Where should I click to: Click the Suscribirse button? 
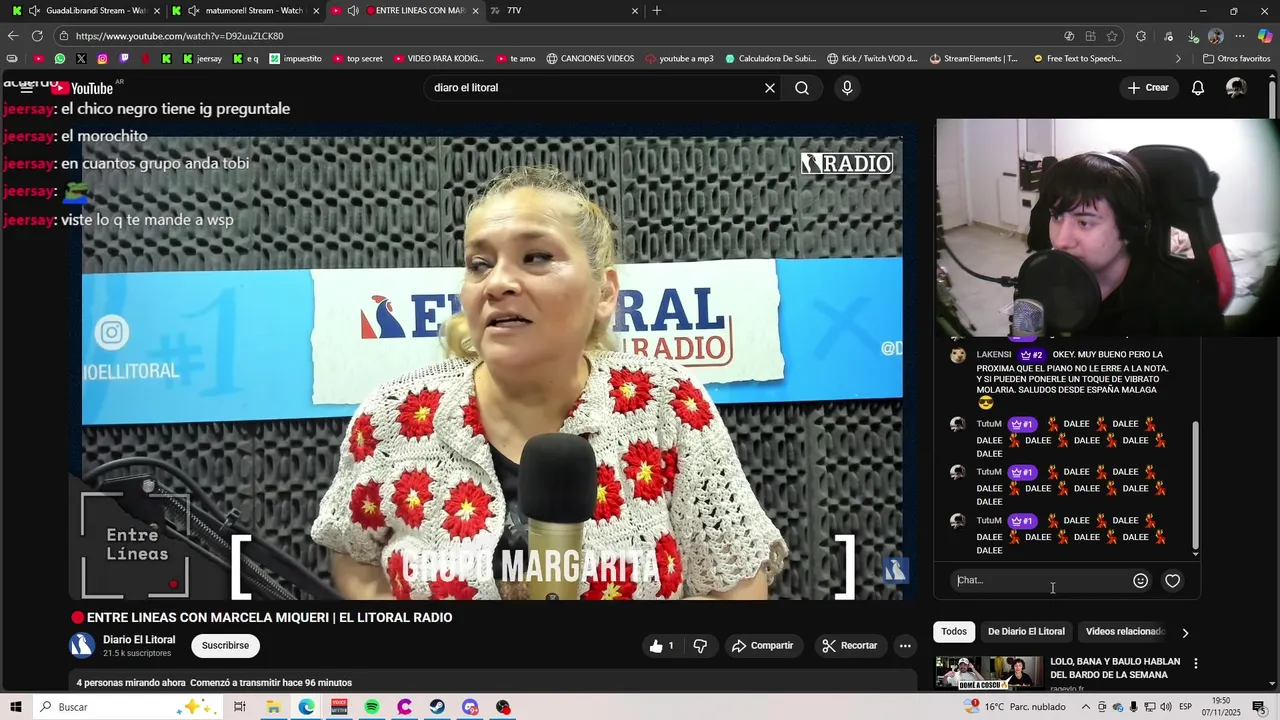tap(225, 646)
